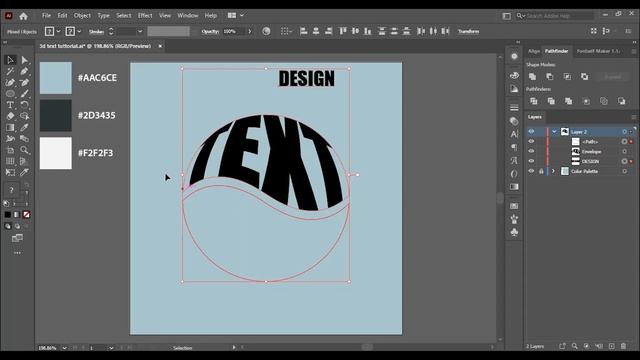Select the Zoom magnifier tool
The image size is (640, 360).
pyautogui.click(x=24, y=150)
